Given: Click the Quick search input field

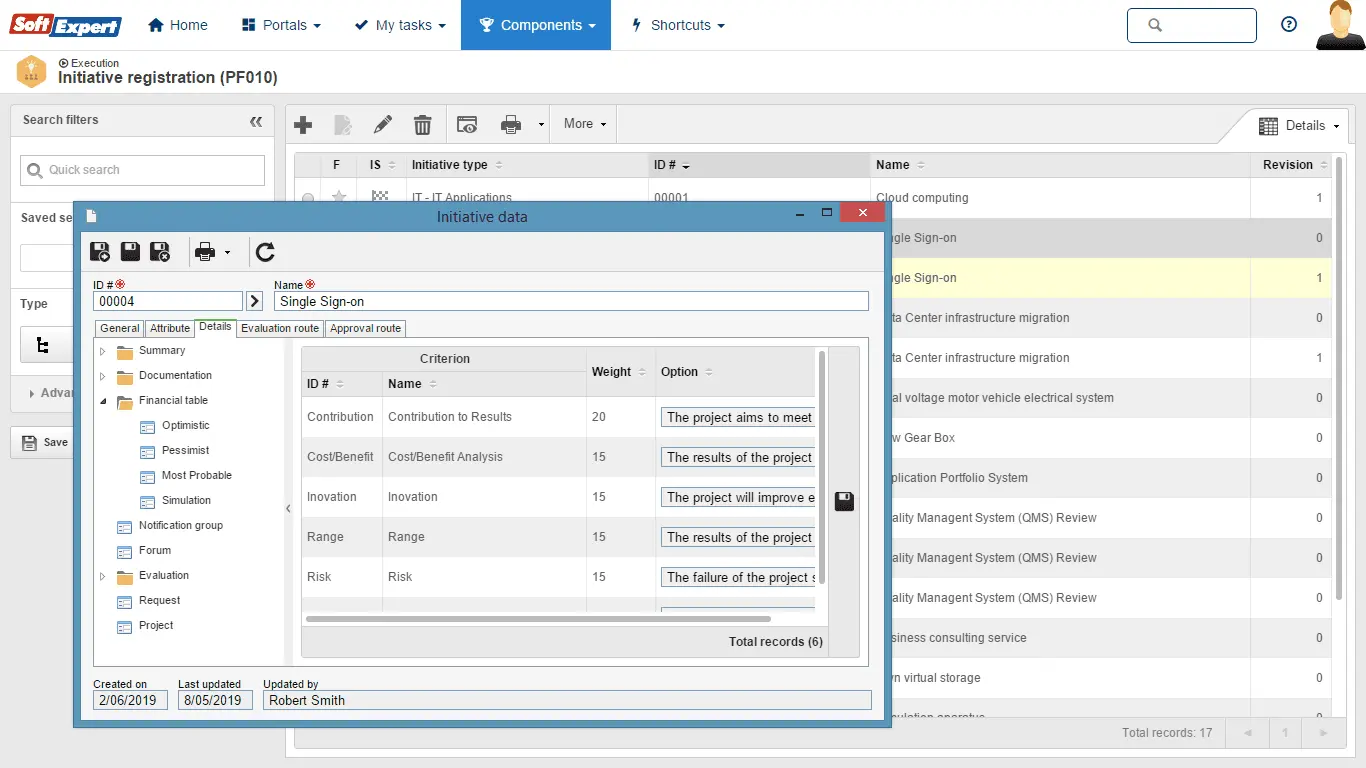Looking at the screenshot, I should click(x=143, y=170).
